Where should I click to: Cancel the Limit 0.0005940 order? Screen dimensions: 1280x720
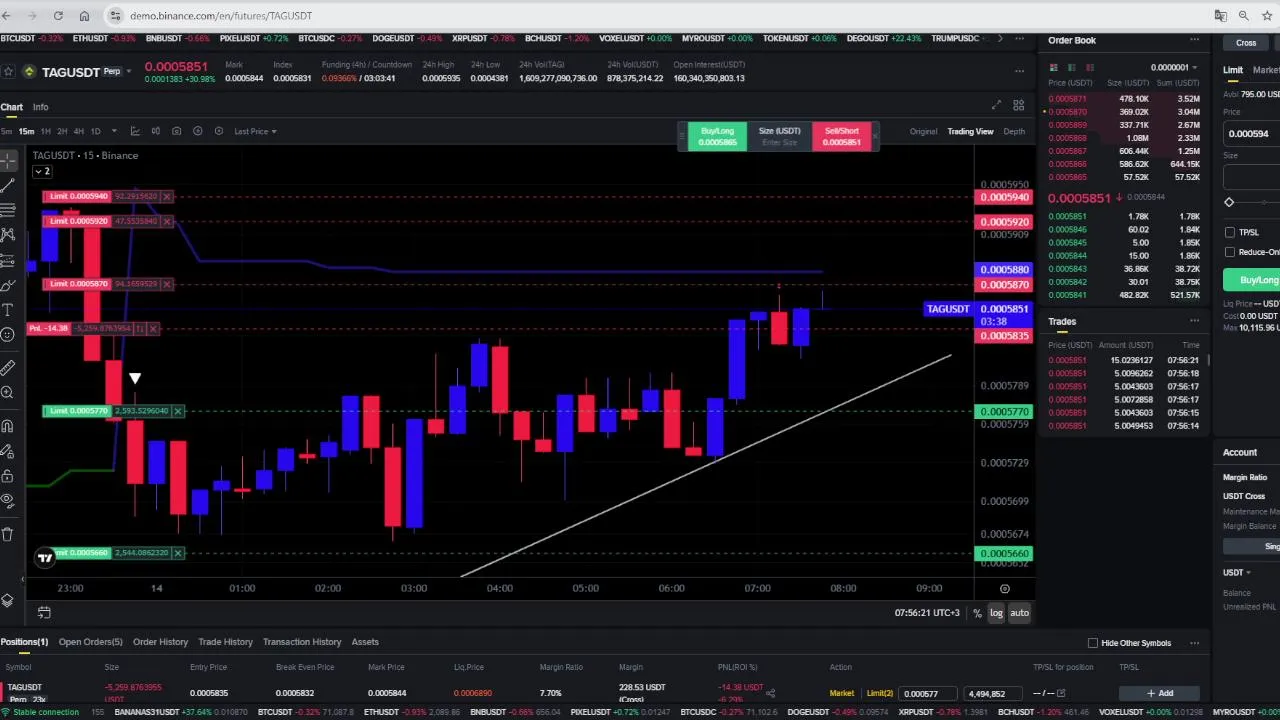coord(167,197)
